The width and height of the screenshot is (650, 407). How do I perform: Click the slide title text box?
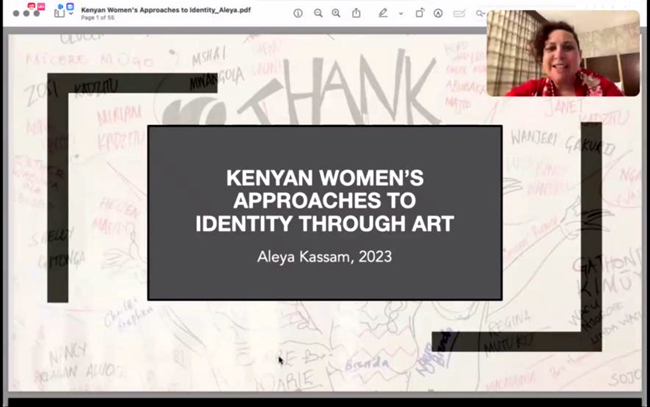click(x=324, y=200)
